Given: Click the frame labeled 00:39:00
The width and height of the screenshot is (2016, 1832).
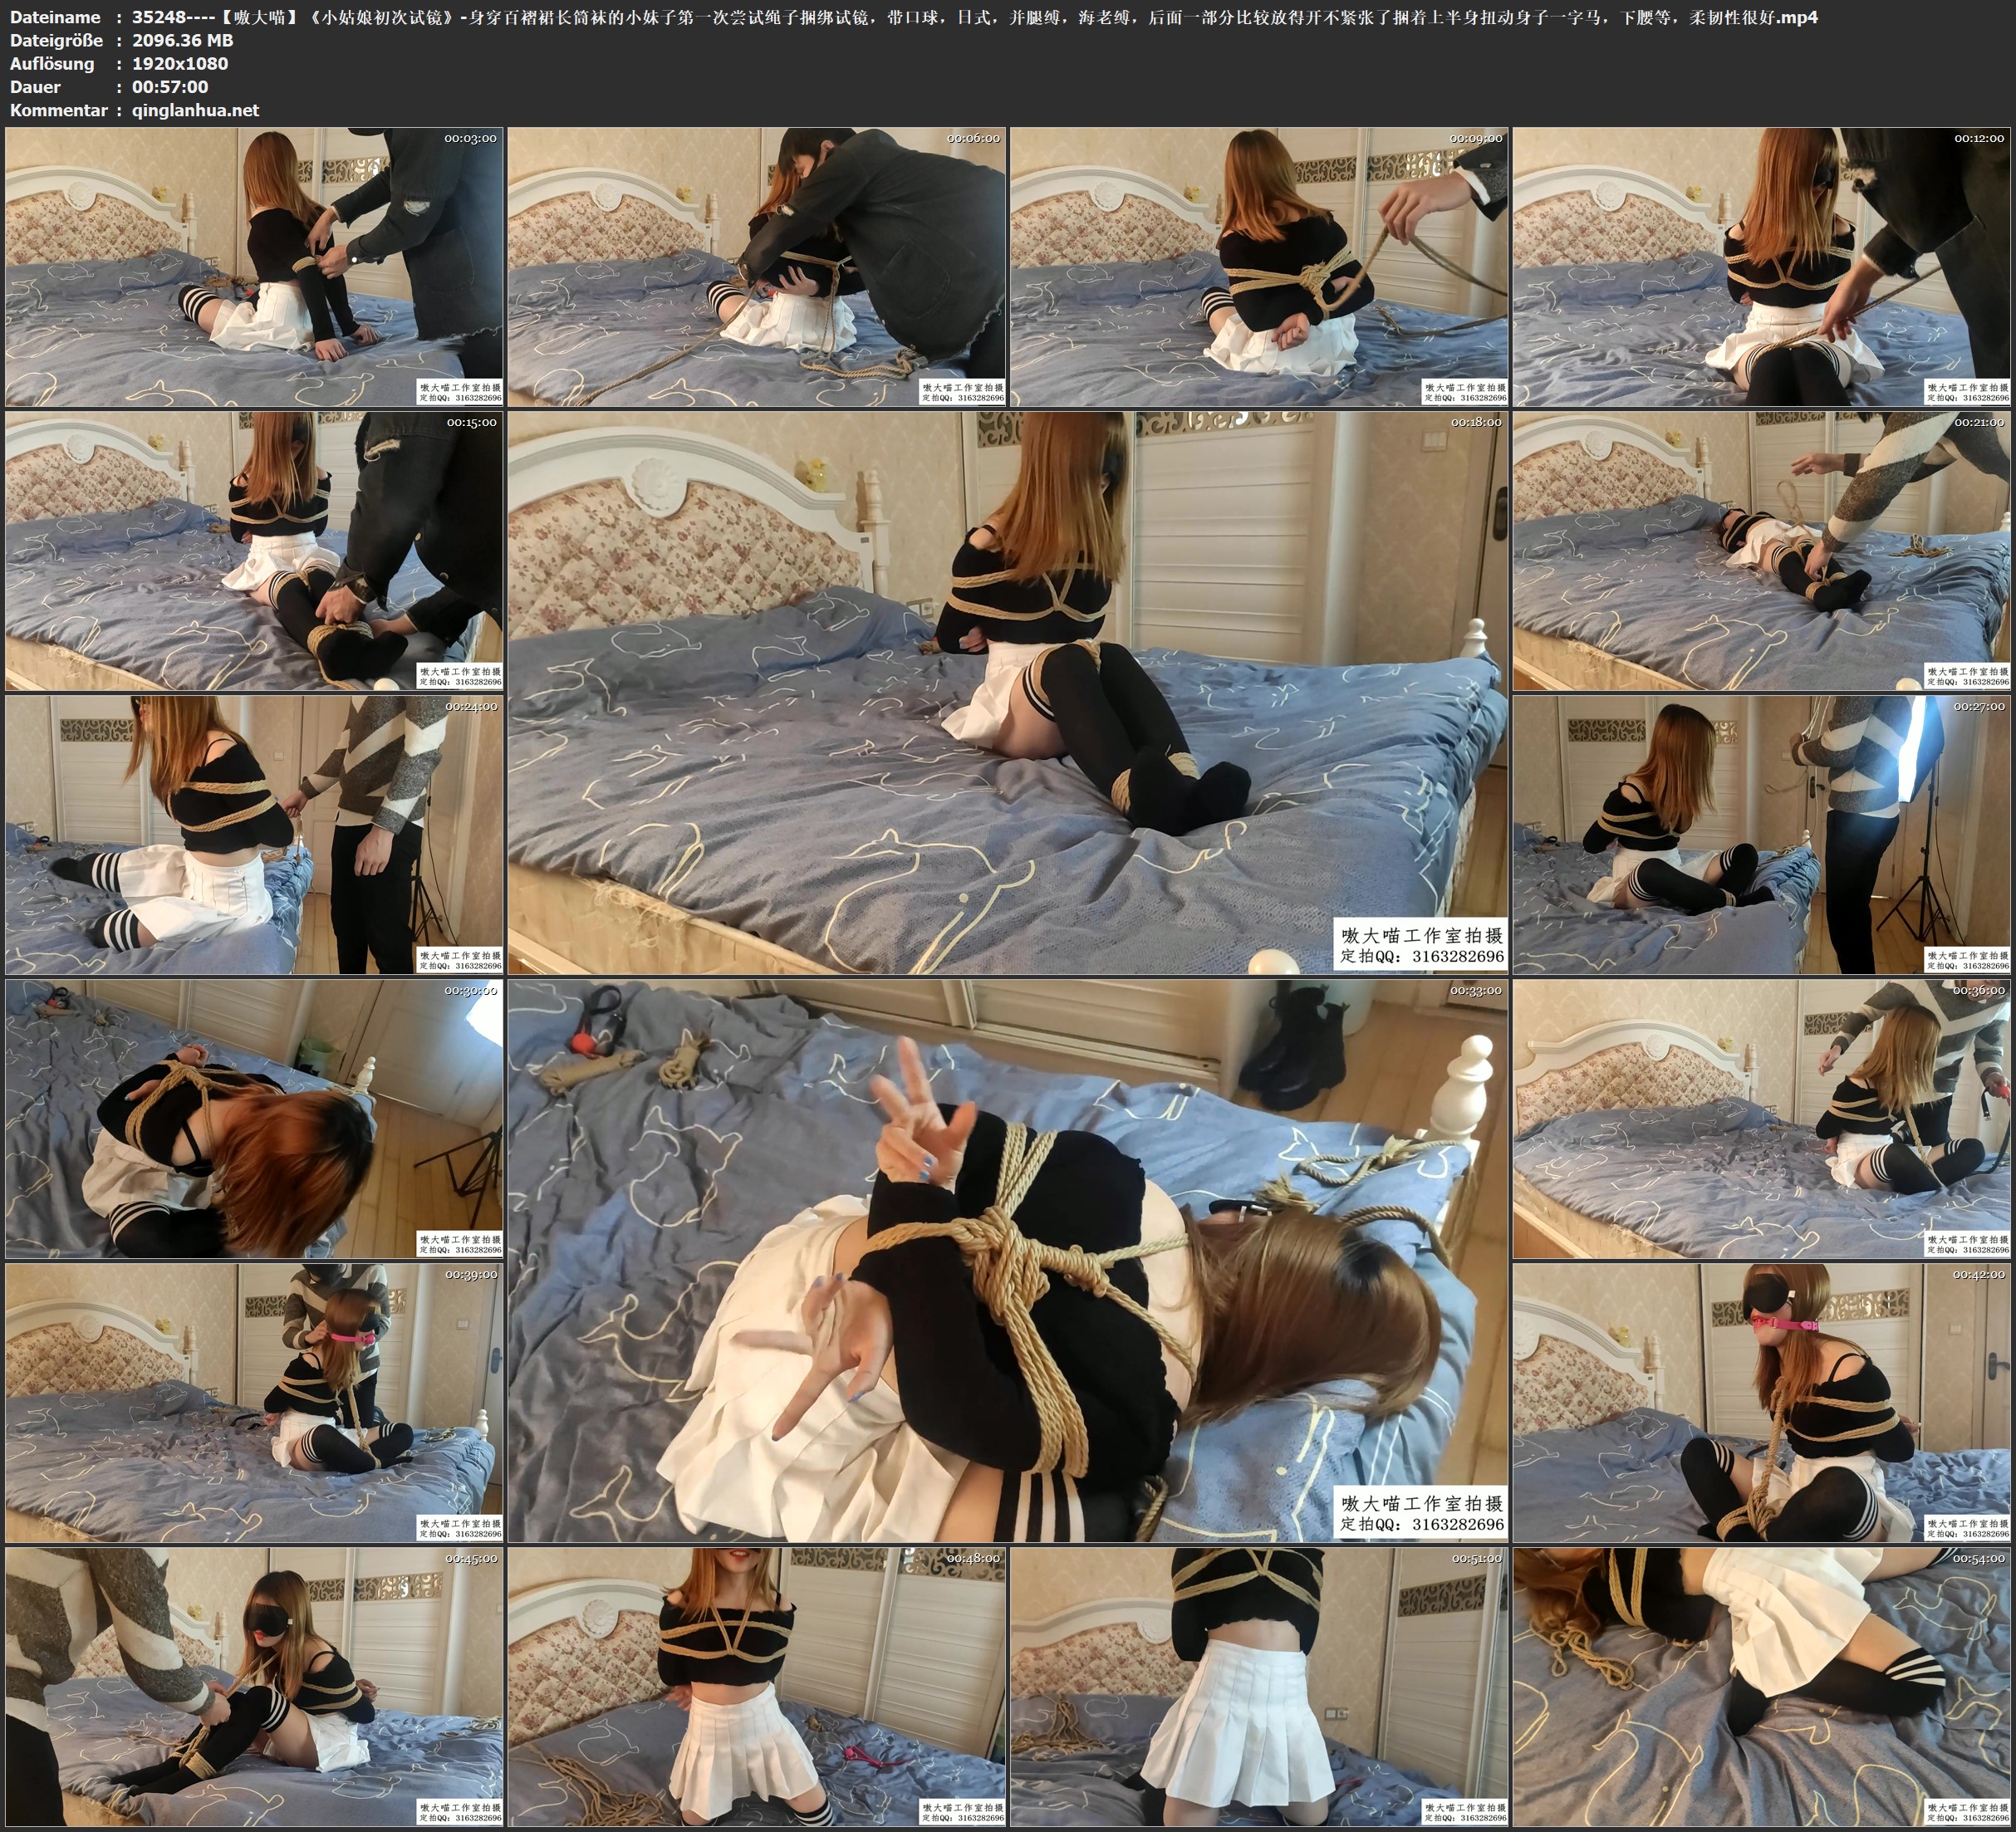Looking at the screenshot, I should tap(254, 1402).
